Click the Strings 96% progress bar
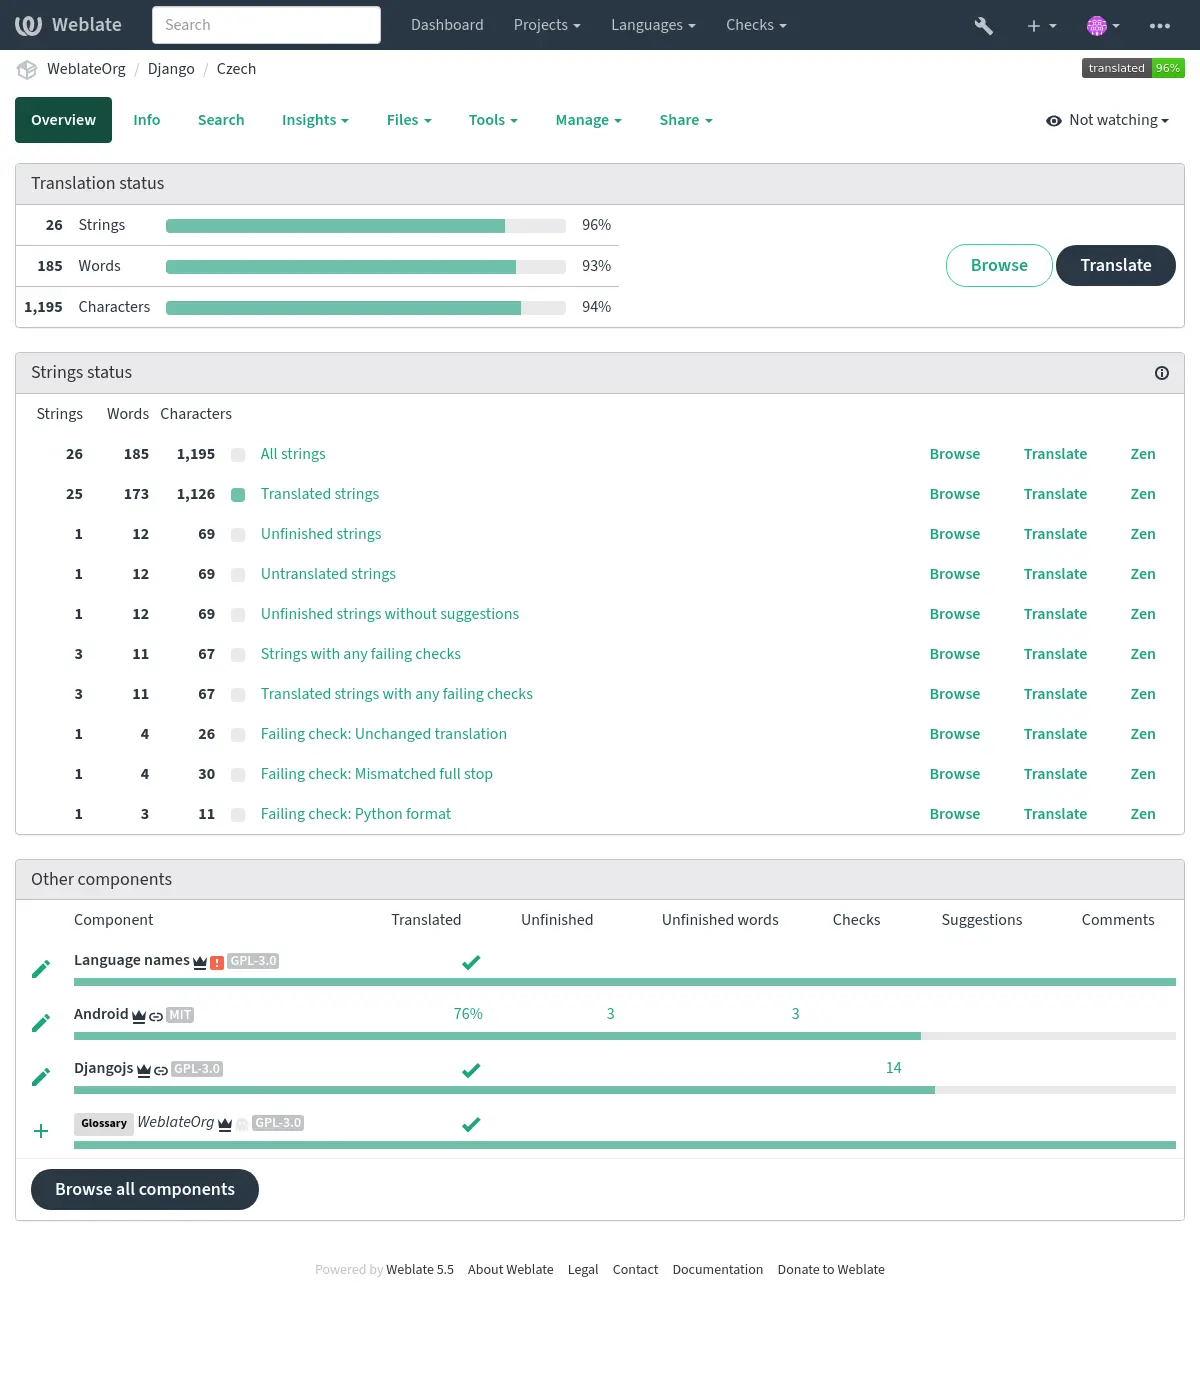This screenshot has height=1391, width=1200. (x=366, y=226)
